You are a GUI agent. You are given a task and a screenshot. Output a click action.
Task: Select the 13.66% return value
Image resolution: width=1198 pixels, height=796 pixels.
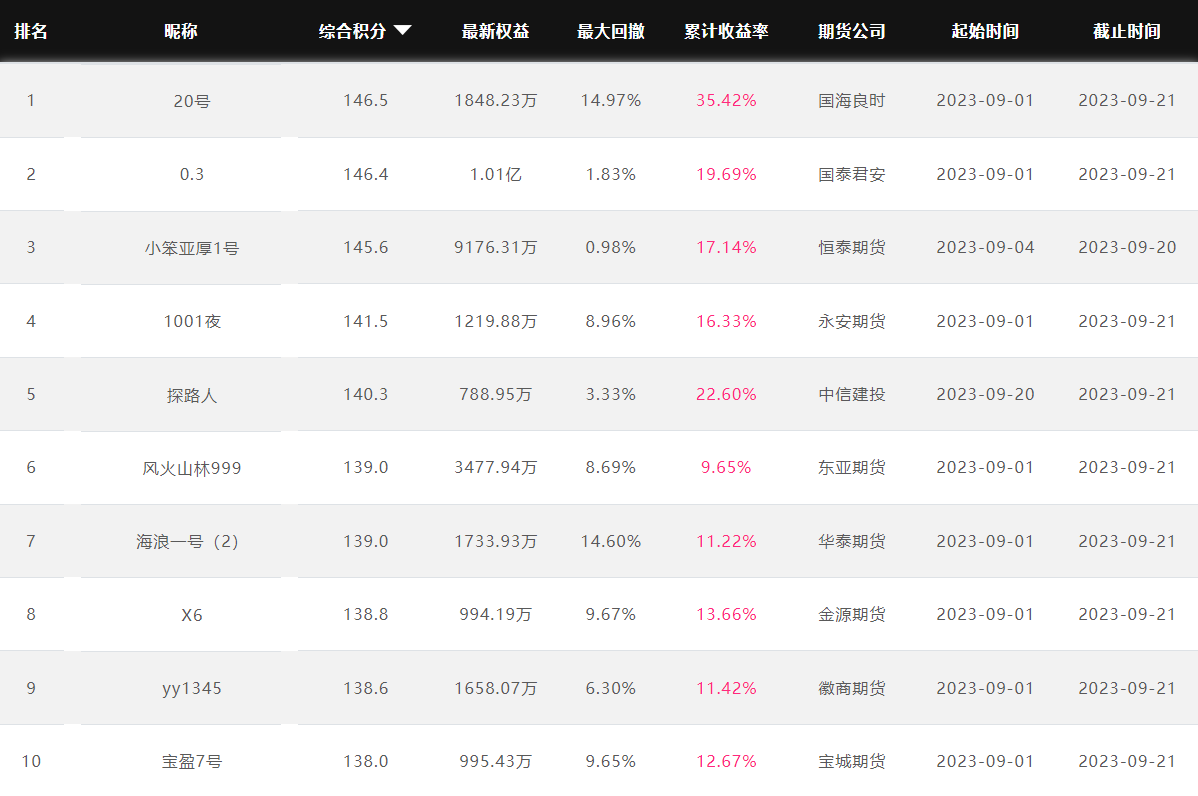coord(726,614)
